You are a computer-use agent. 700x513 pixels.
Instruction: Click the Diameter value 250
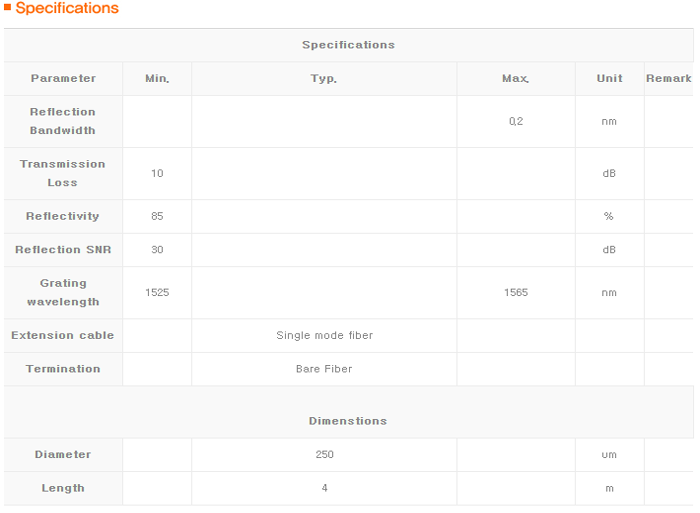(x=325, y=455)
